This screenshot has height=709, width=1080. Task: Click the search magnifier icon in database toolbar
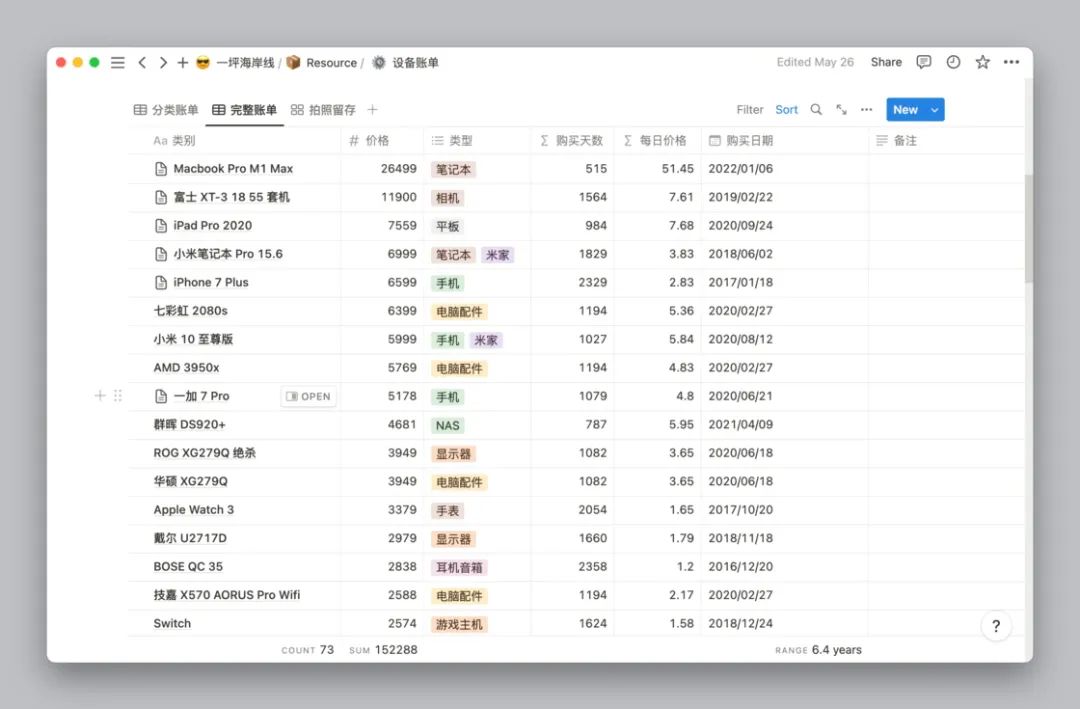click(816, 110)
